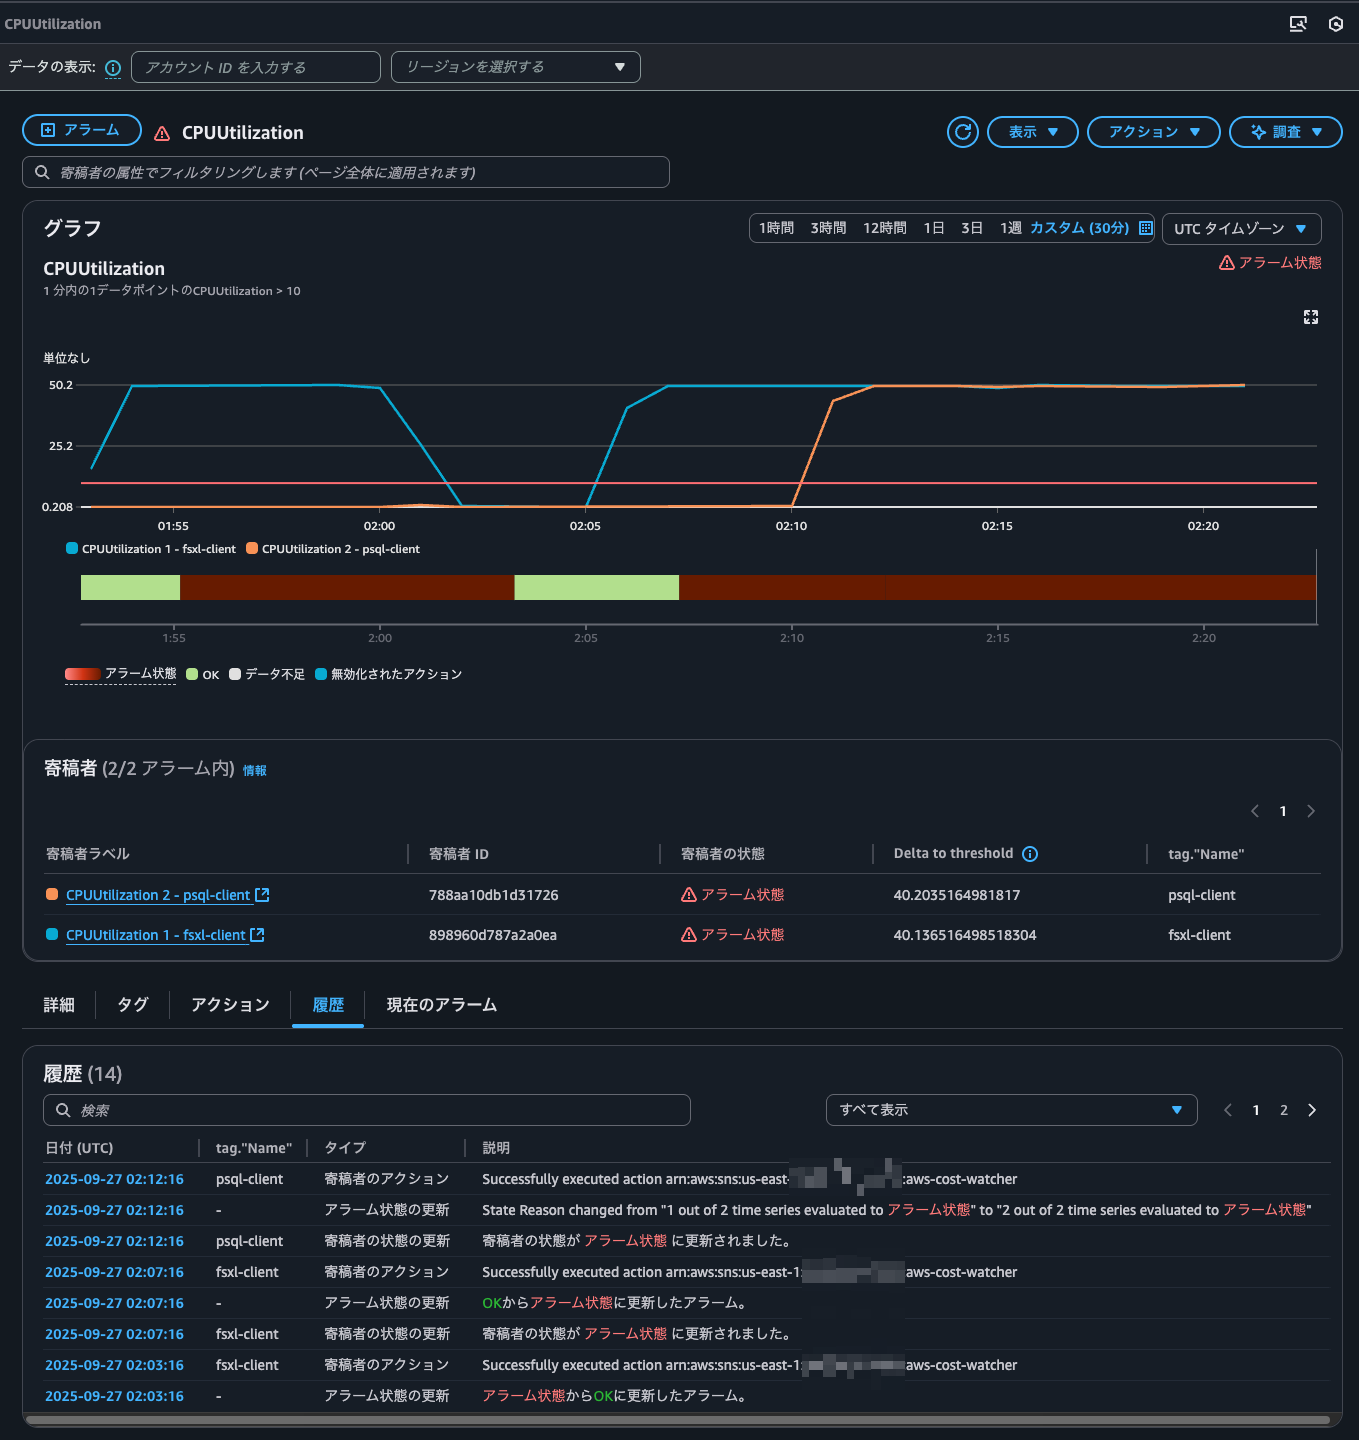Switch to the タグ tab

pos(133,1005)
